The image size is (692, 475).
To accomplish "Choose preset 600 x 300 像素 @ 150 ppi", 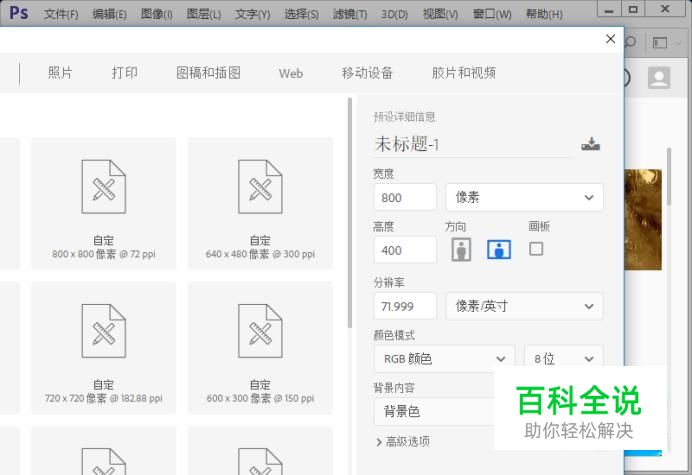I will pos(260,347).
